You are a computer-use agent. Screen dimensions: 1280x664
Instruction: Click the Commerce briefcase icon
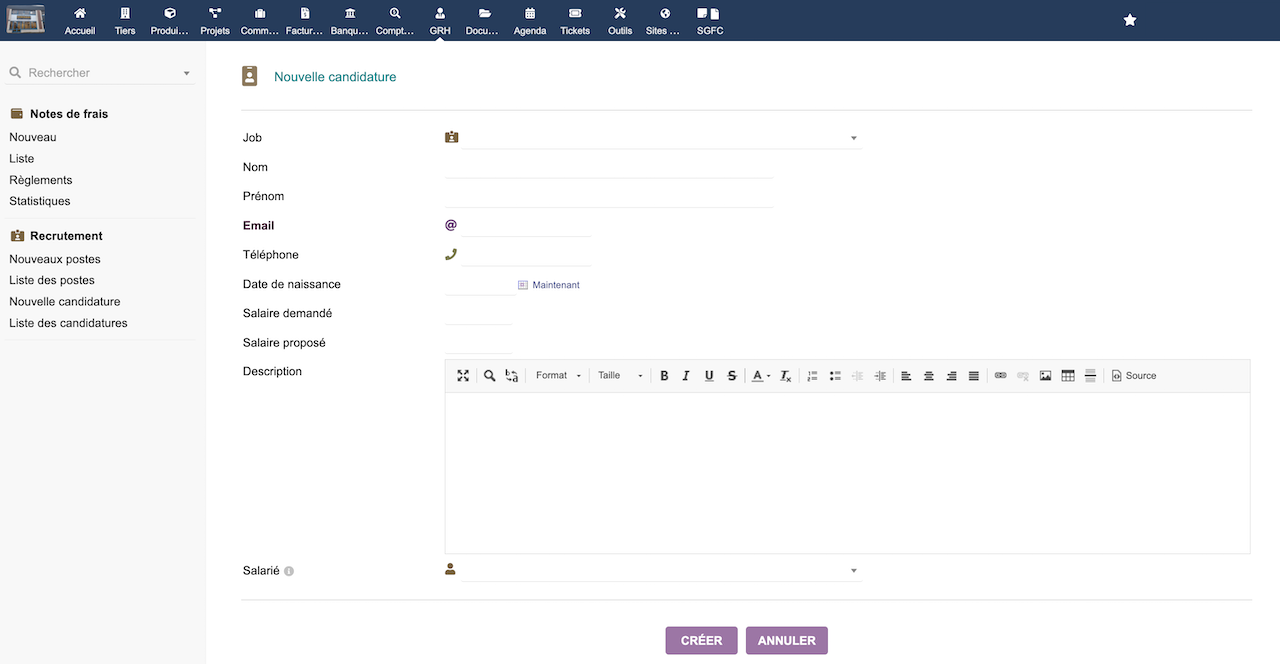pyautogui.click(x=260, y=14)
